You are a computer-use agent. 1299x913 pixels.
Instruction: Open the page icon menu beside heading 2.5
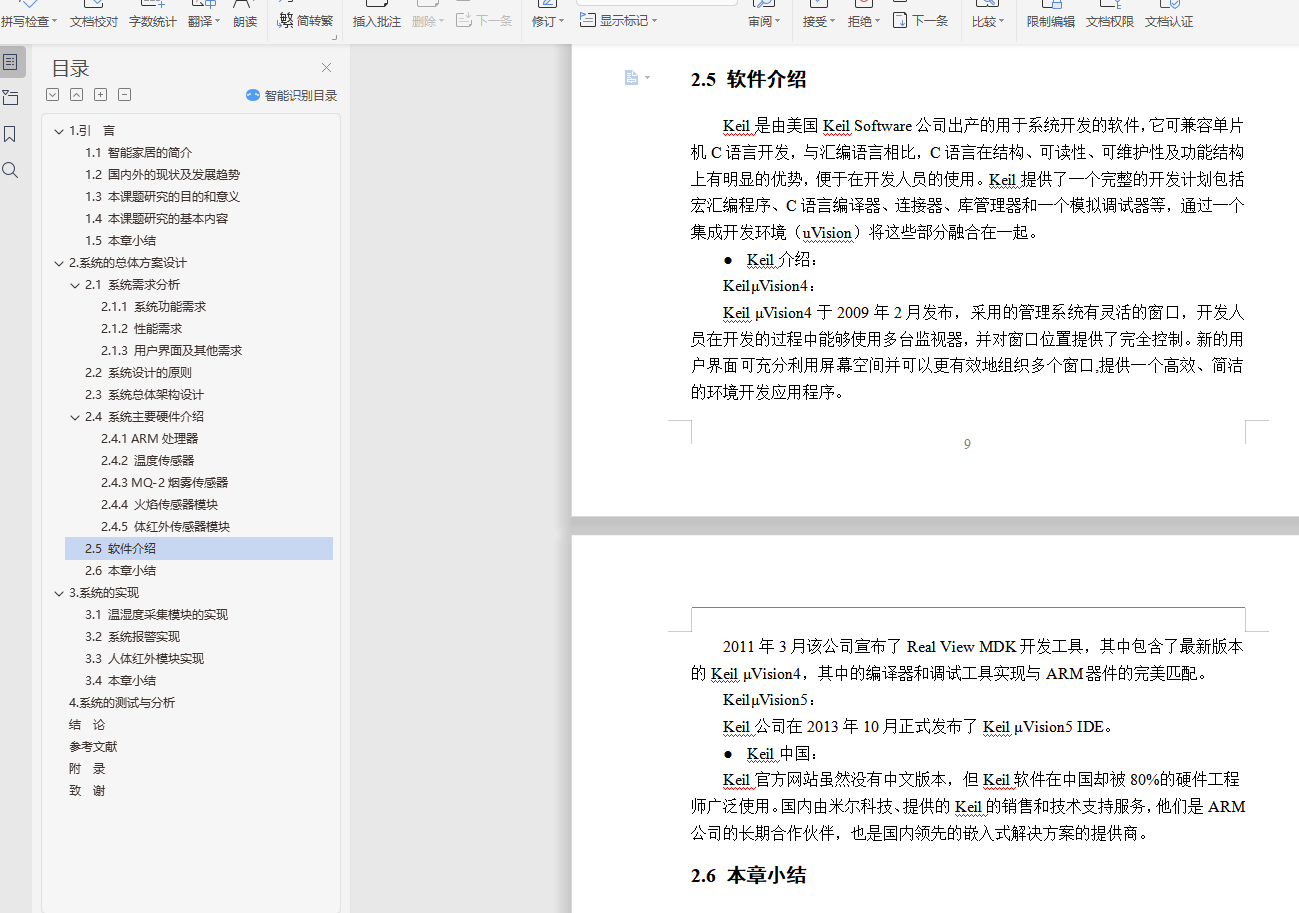[637, 78]
